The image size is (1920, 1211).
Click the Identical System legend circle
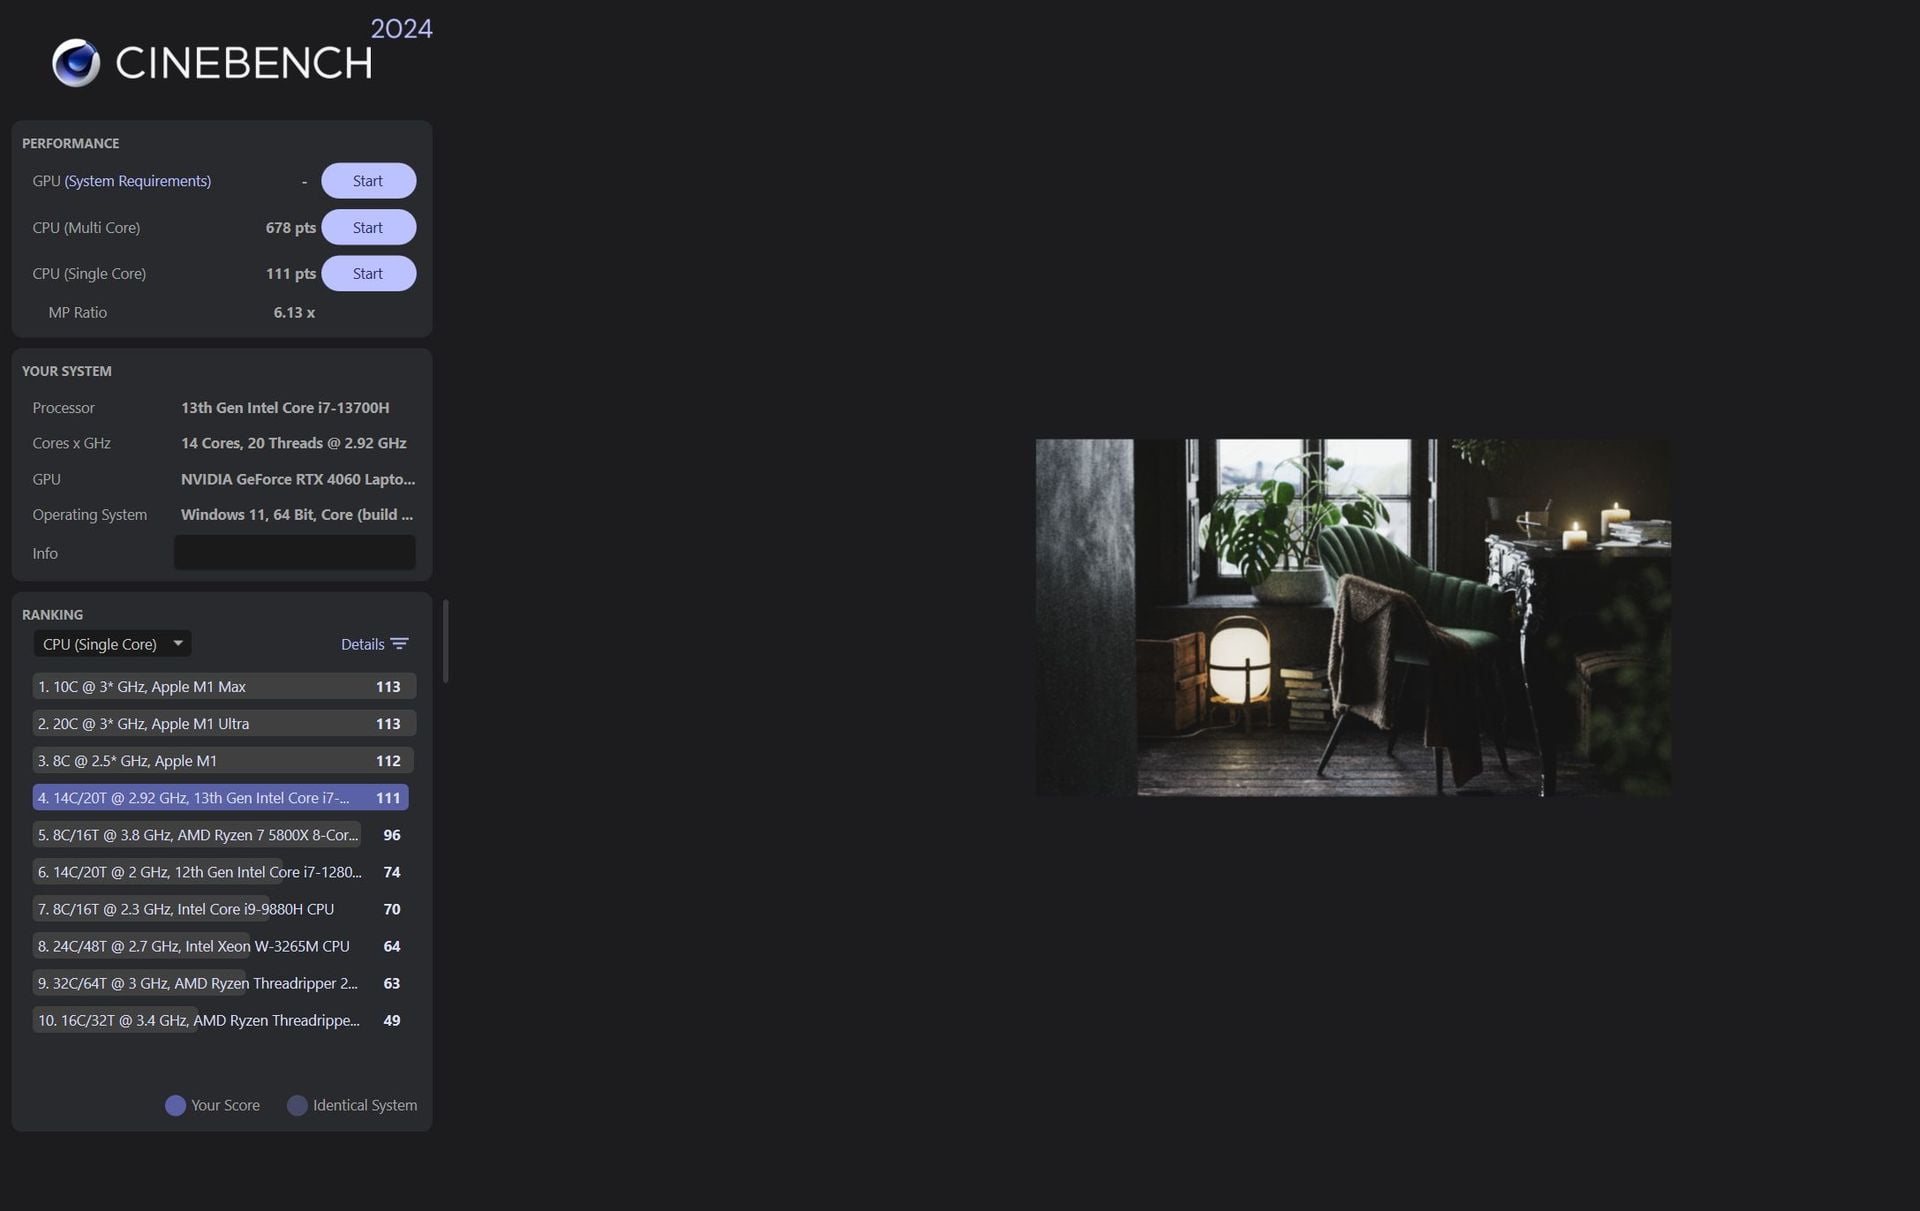pyautogui.click(x=297, y=1105)
